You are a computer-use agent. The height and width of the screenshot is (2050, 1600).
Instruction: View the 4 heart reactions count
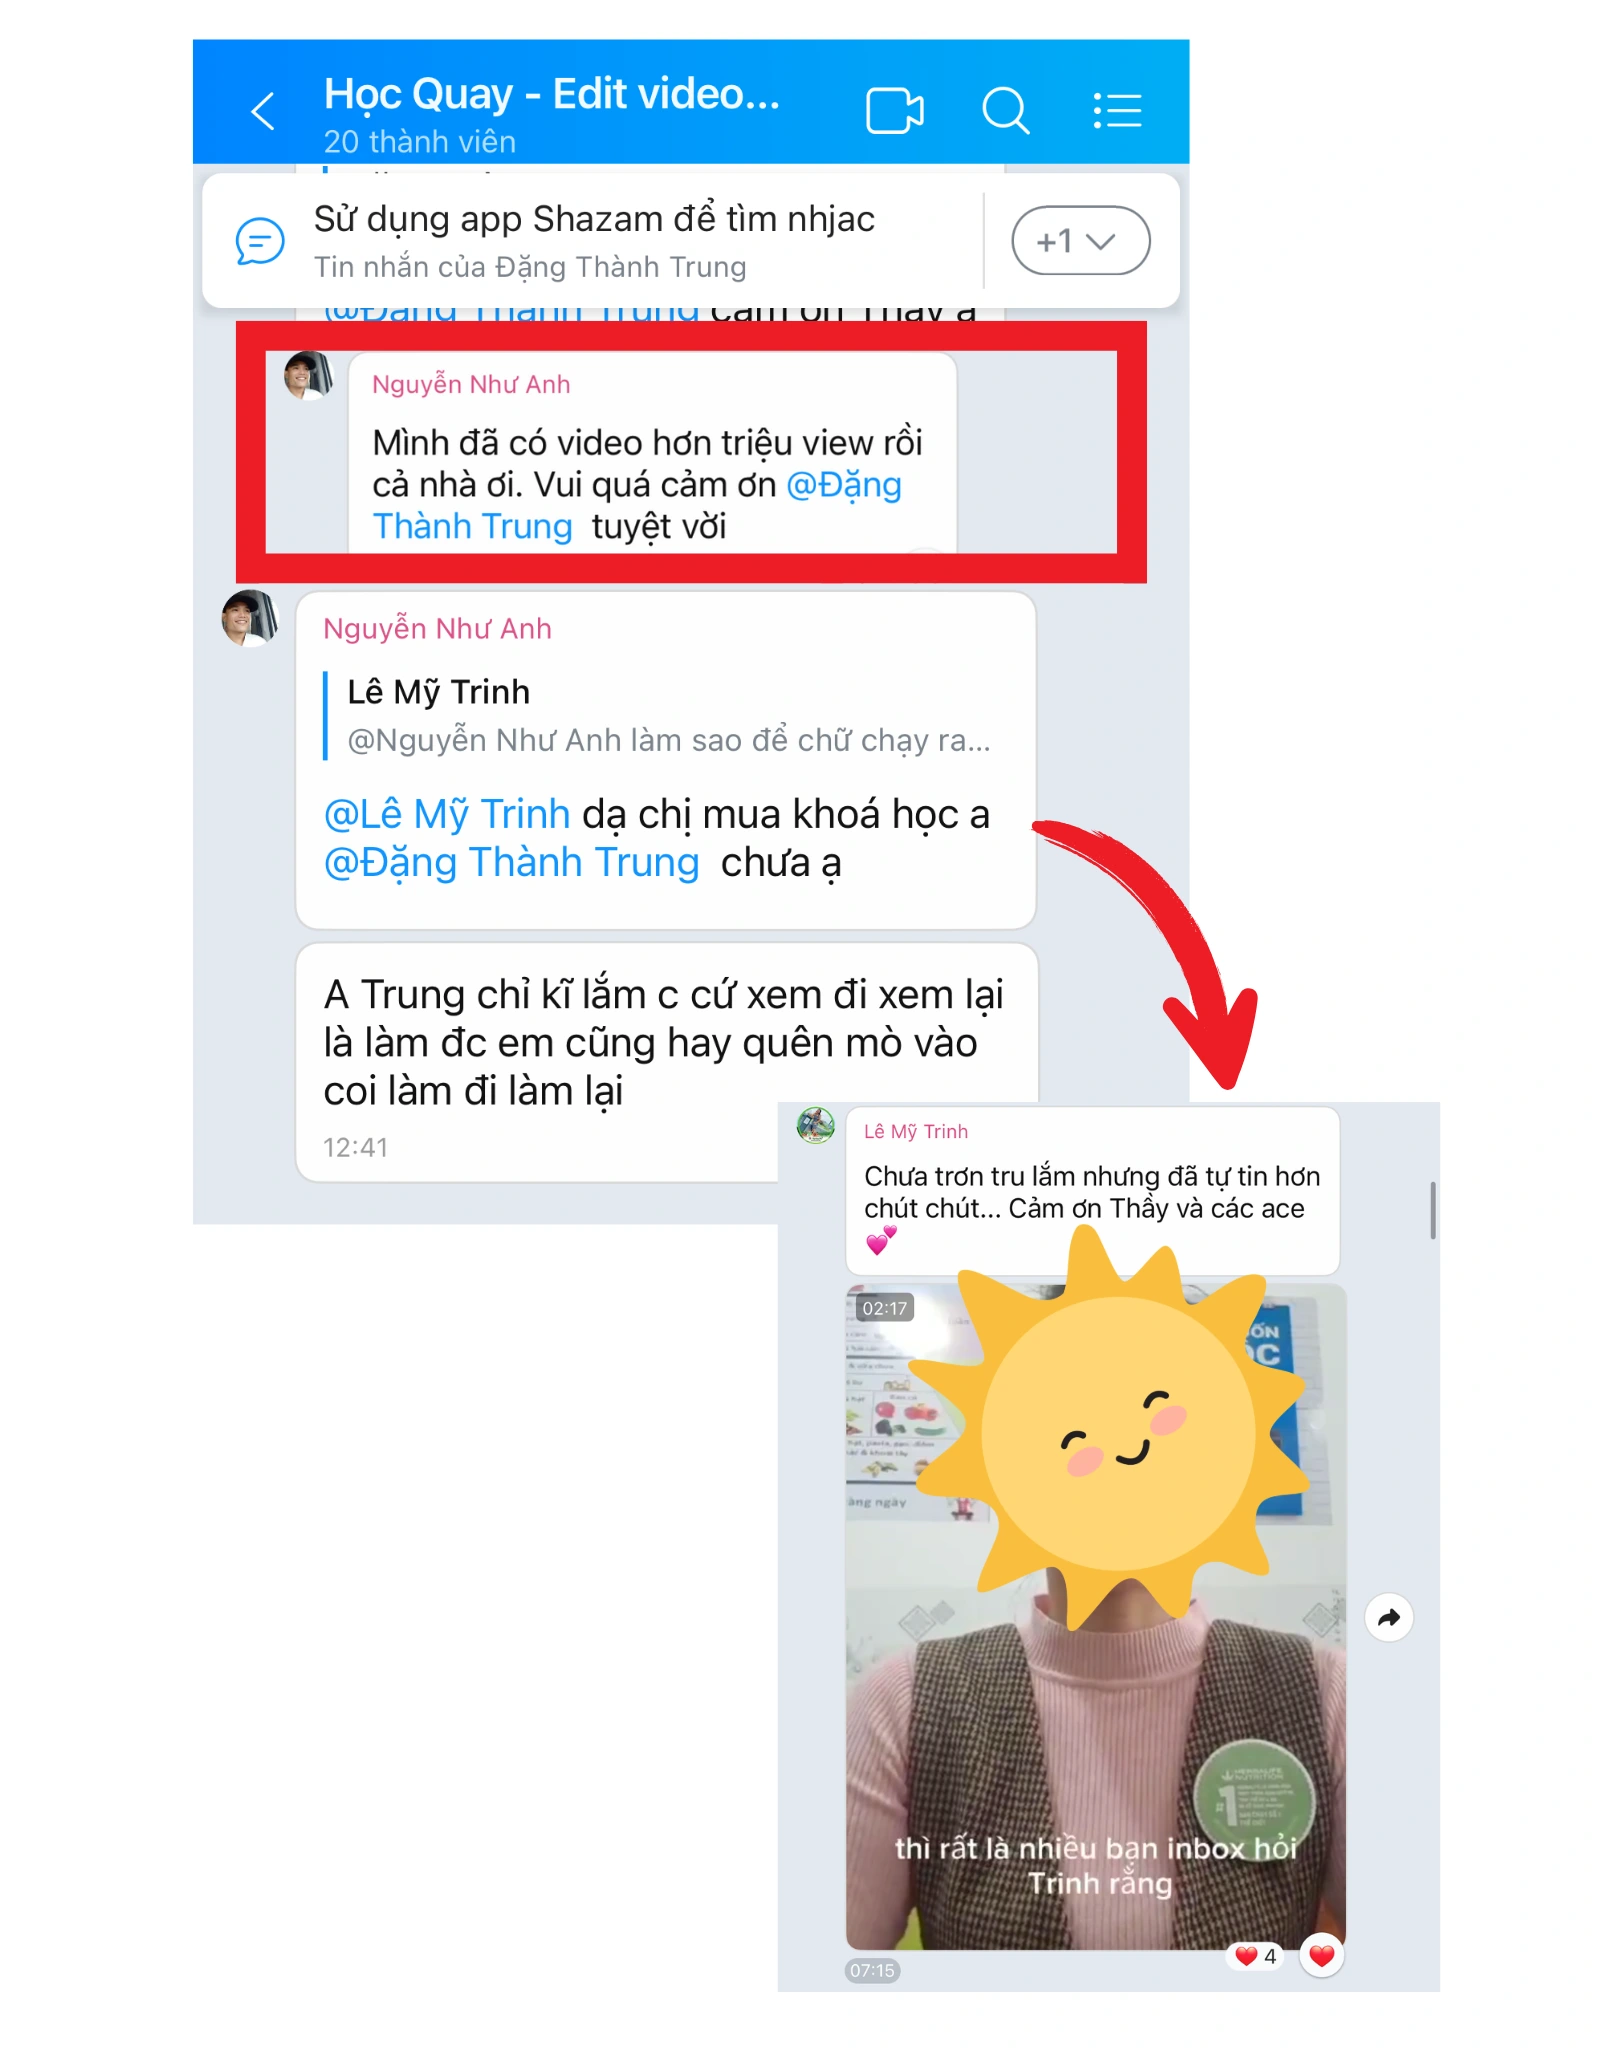click(x=1257, y=1956)
